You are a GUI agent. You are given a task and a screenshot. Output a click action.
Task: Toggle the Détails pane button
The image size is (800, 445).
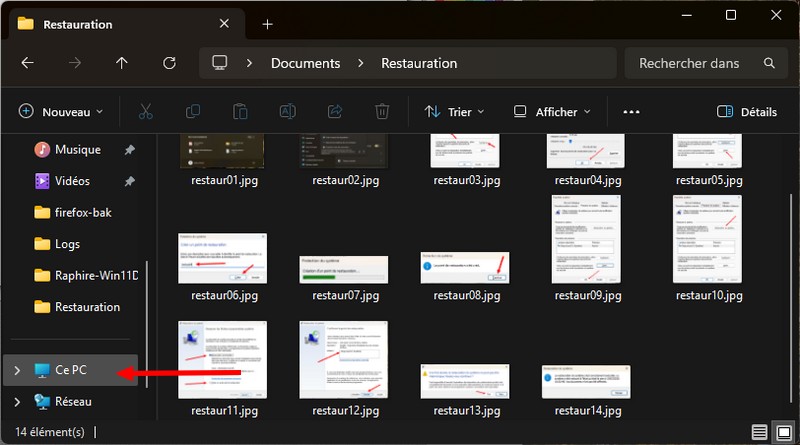747,112
